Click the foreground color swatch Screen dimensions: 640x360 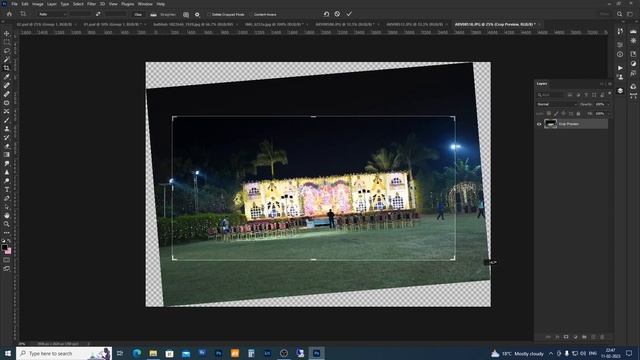tap(4, 247)
